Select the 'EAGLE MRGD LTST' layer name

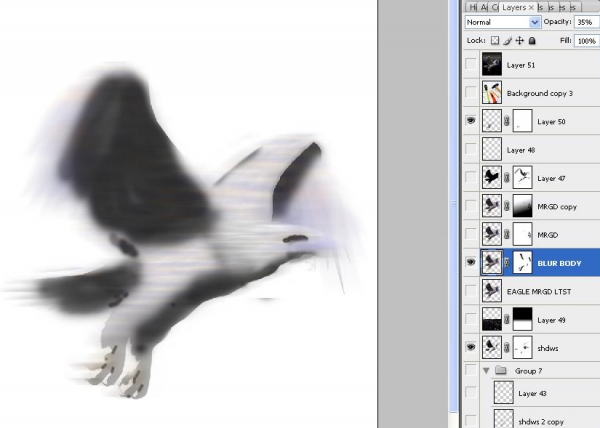coord(539,291)
